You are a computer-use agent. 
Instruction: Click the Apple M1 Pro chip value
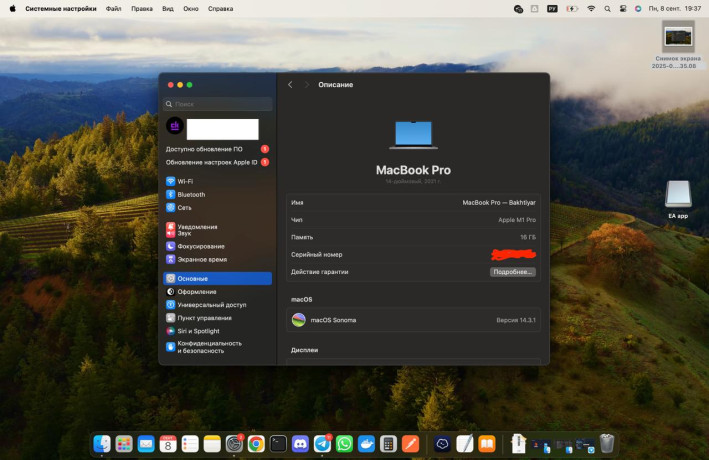pos(517,220)
